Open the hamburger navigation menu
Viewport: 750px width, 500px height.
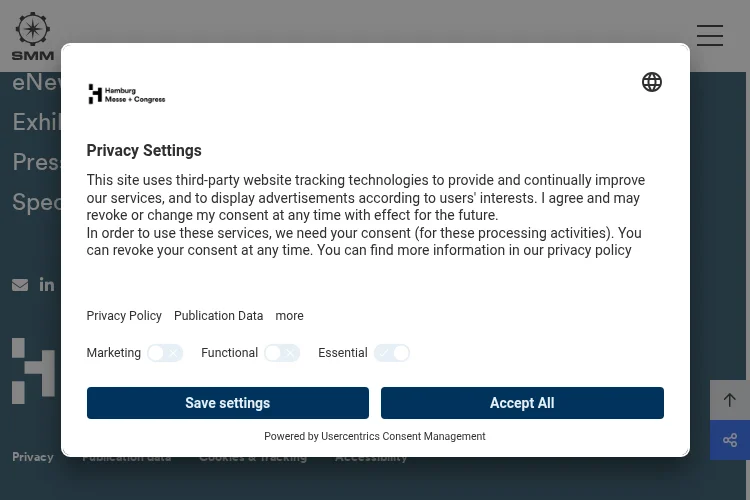(x=710, y=36)
